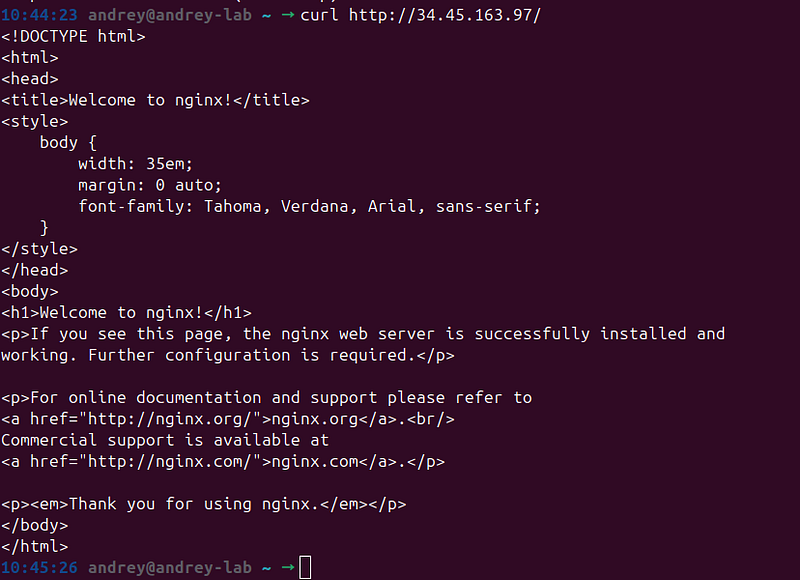
Task: Click the closing </html> tag line
Action: [35, 546]
